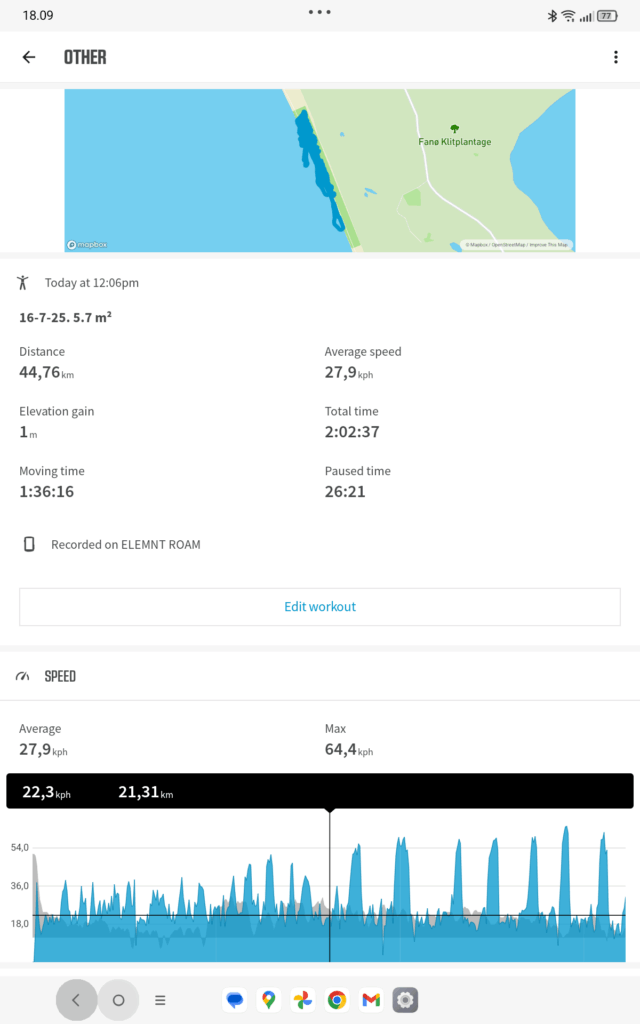Tap the speedometer icon beside SPEED

(x=23, y=677)
